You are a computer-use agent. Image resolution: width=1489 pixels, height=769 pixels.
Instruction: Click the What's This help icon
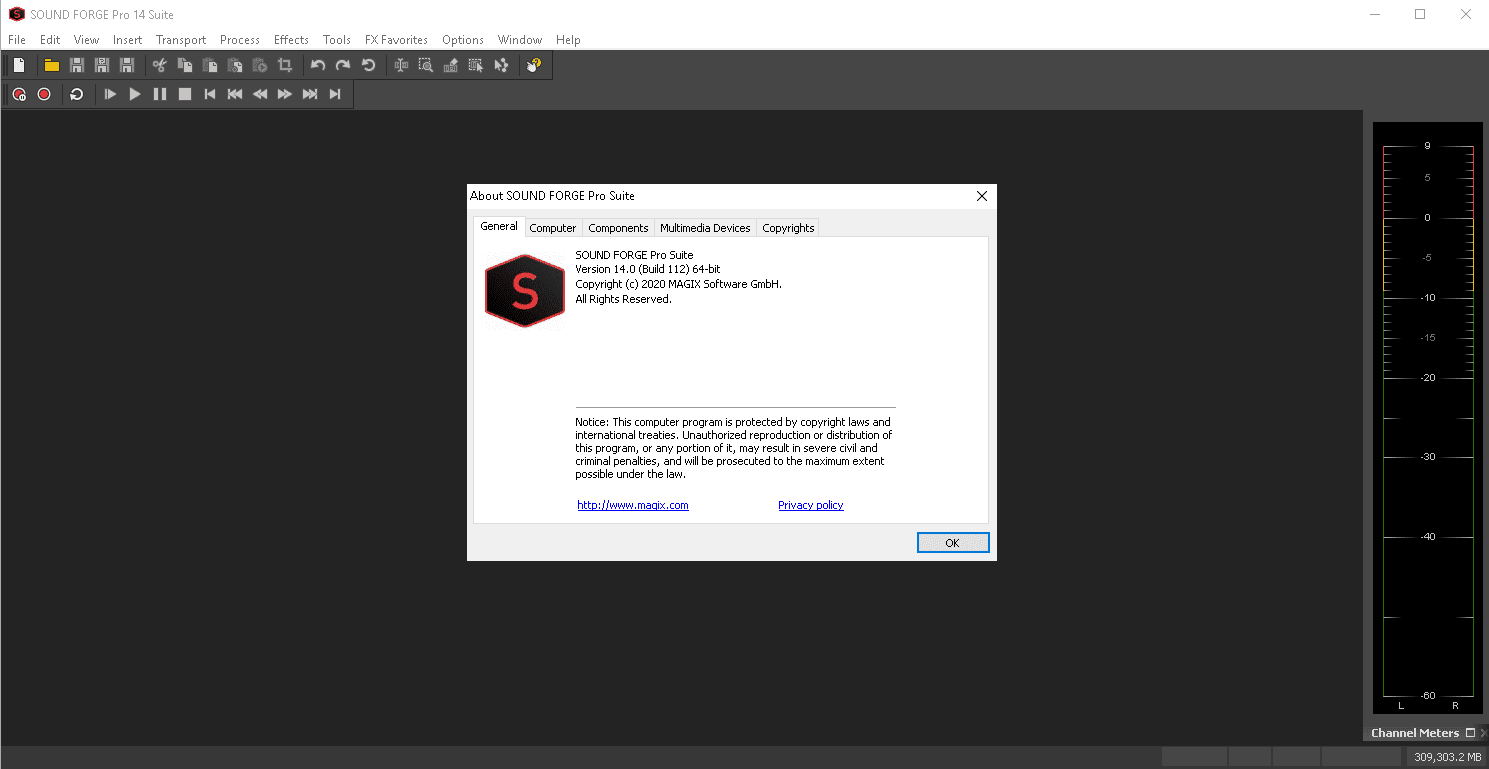coord(534,66)
